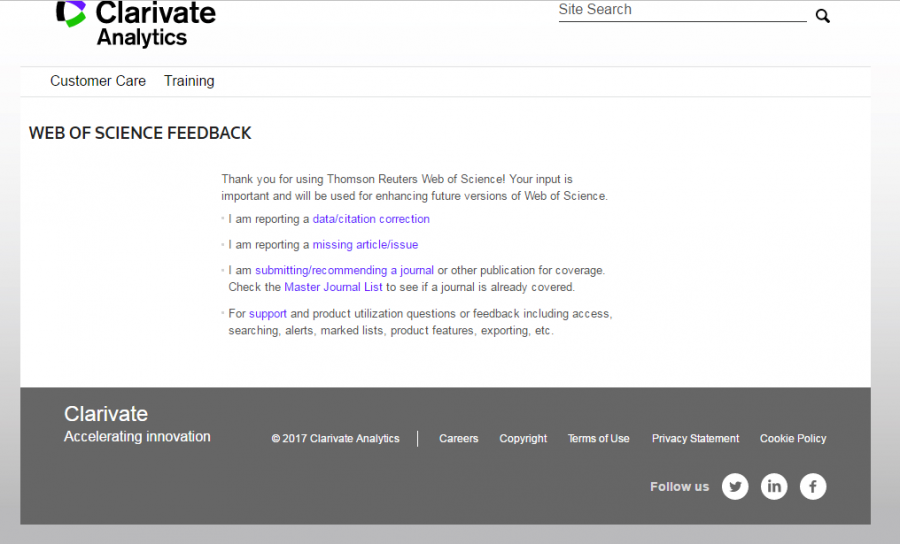Click the Clarivate Analytics logo

(136, 24)
